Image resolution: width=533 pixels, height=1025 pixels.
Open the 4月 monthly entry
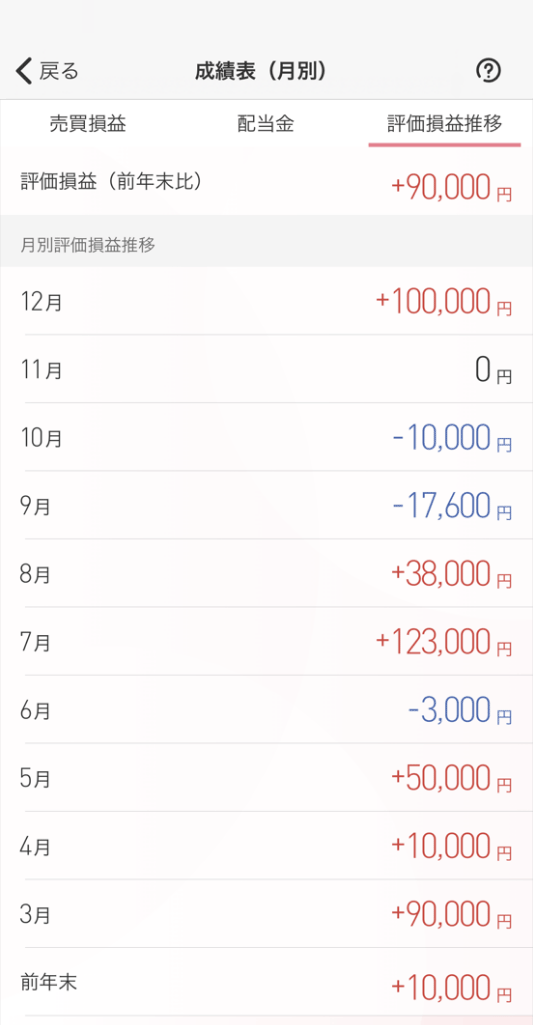point(266,846)
